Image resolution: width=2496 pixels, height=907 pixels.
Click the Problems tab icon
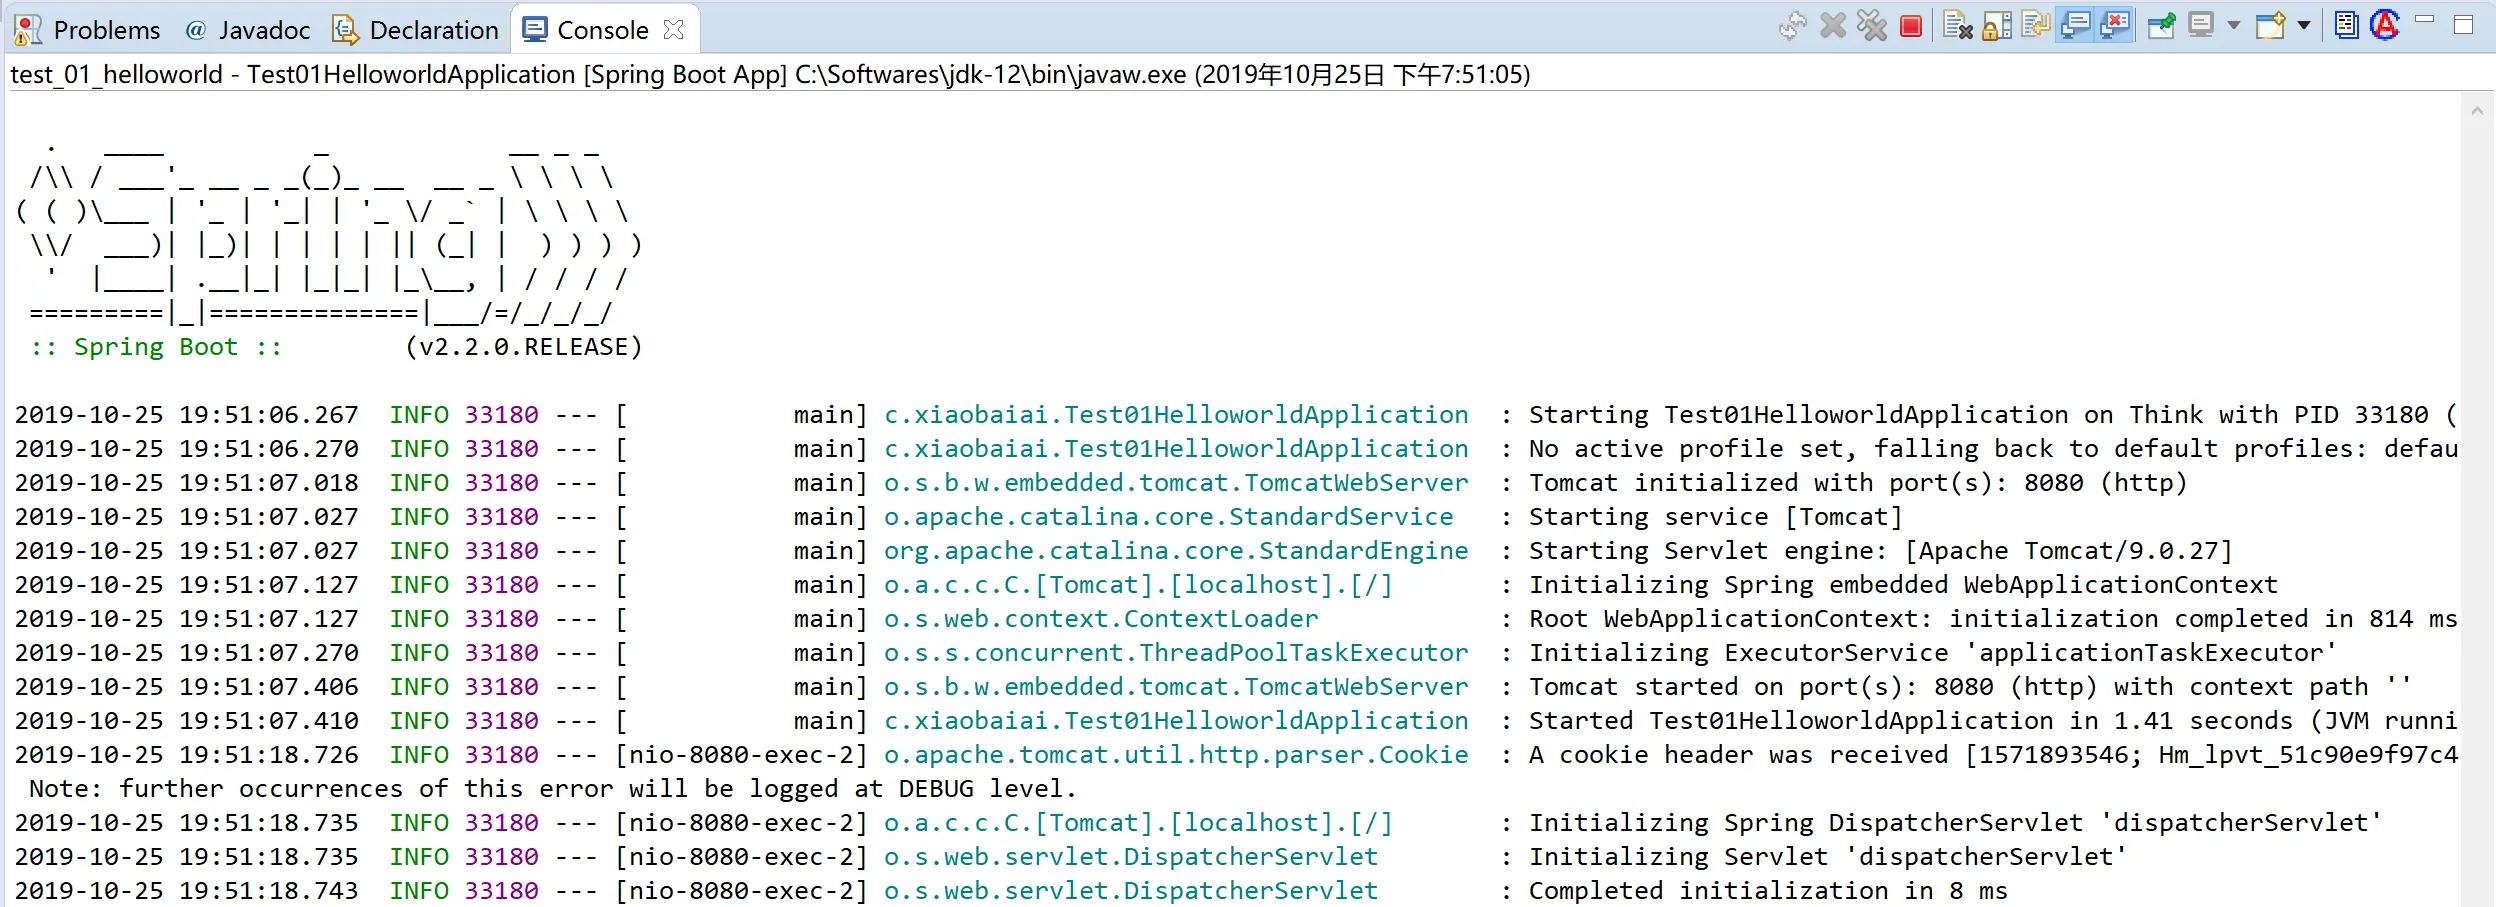tap(28, 30)
